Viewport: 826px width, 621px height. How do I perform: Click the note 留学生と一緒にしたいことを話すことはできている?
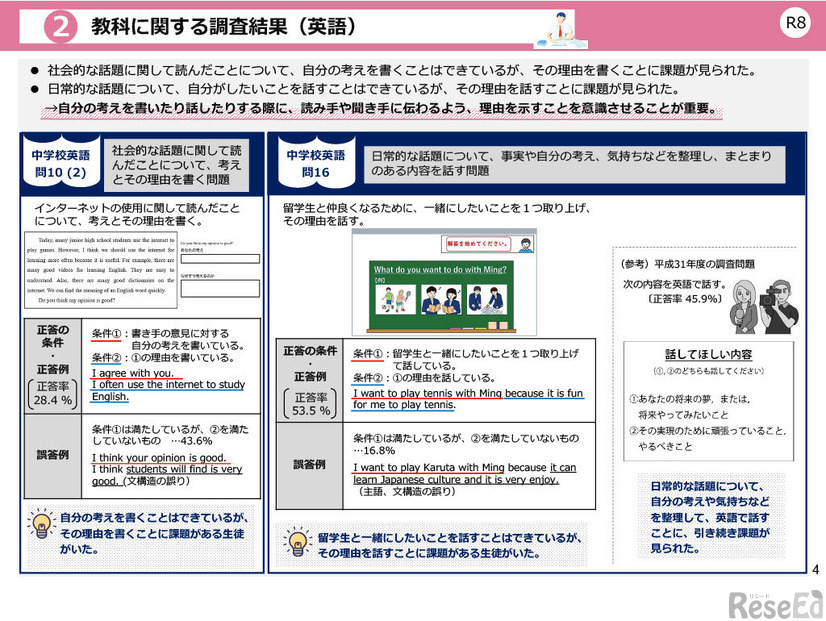449,545
